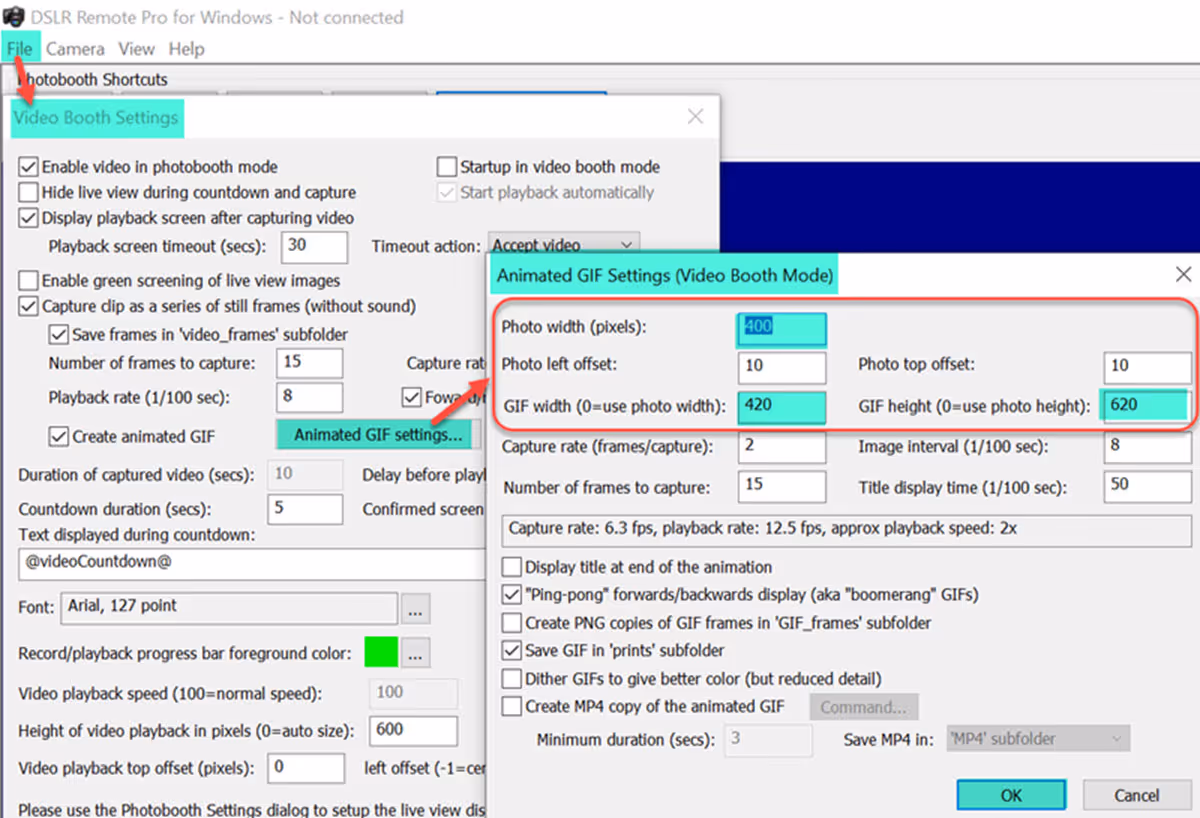Screen dimensions: 1200x818
Task: Click the Duration of captured video field
Action: [x=305, y=474]
